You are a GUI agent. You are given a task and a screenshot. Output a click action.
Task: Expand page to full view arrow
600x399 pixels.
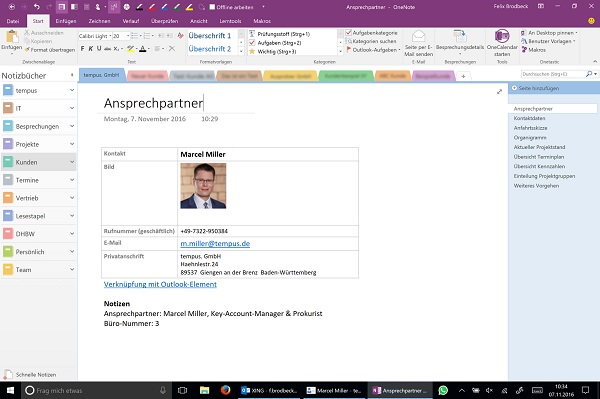pyautogui.click(x=499, y=91)
